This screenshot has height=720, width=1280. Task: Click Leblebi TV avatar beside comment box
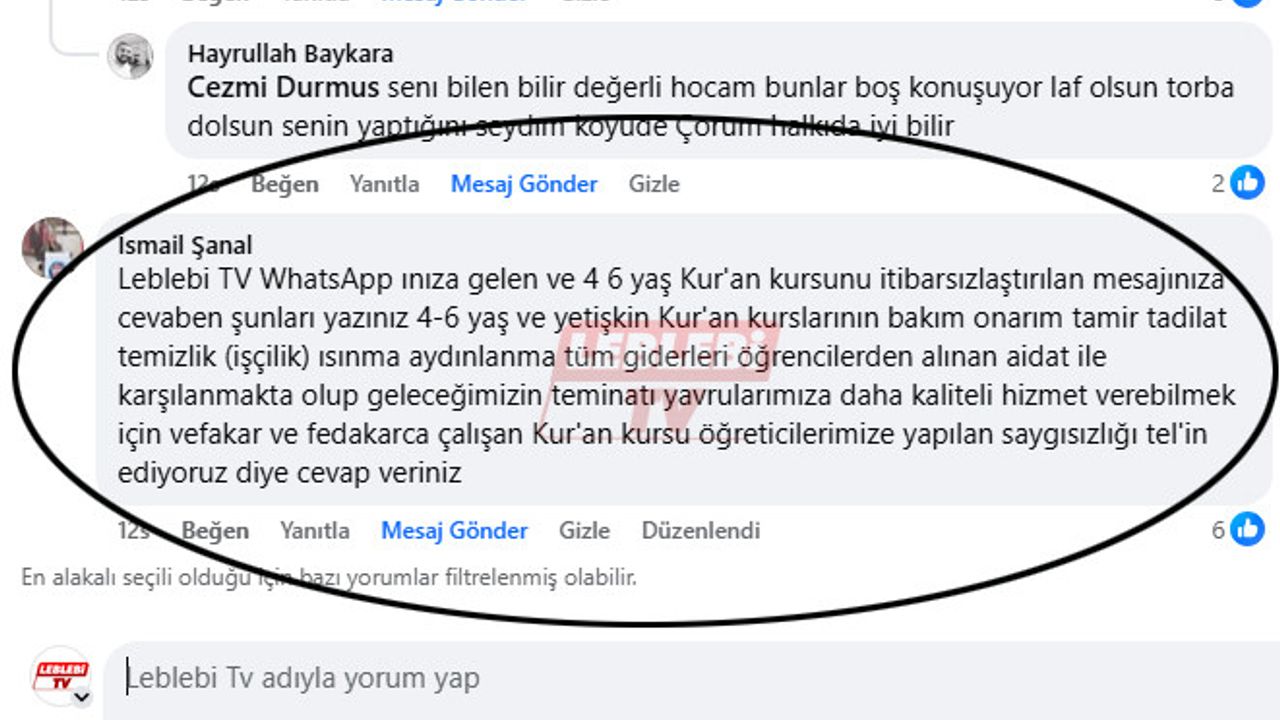coord(60,675)
